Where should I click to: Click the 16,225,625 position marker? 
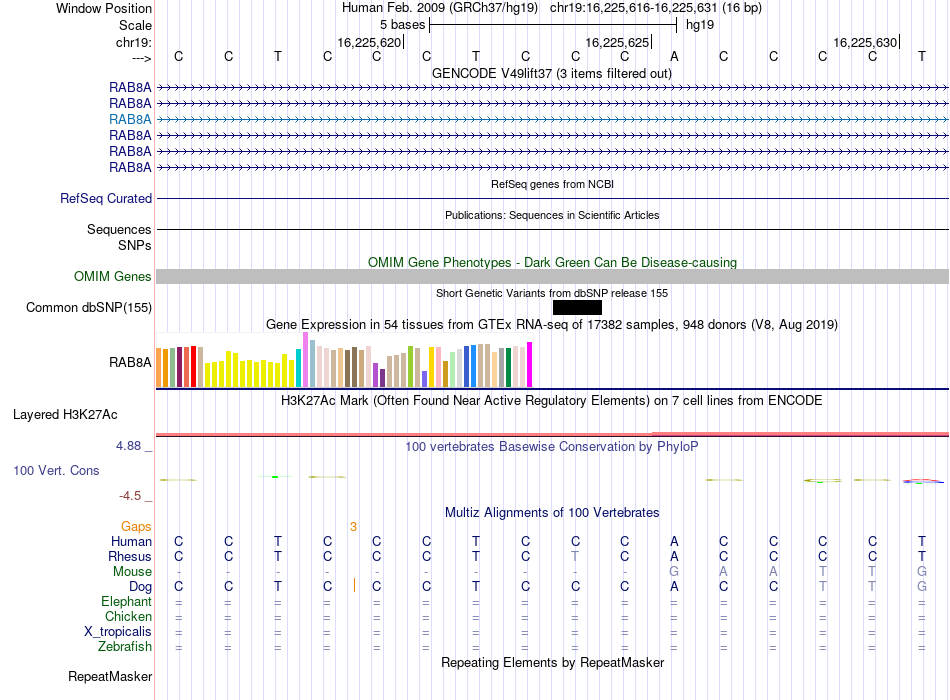point(617,42)
